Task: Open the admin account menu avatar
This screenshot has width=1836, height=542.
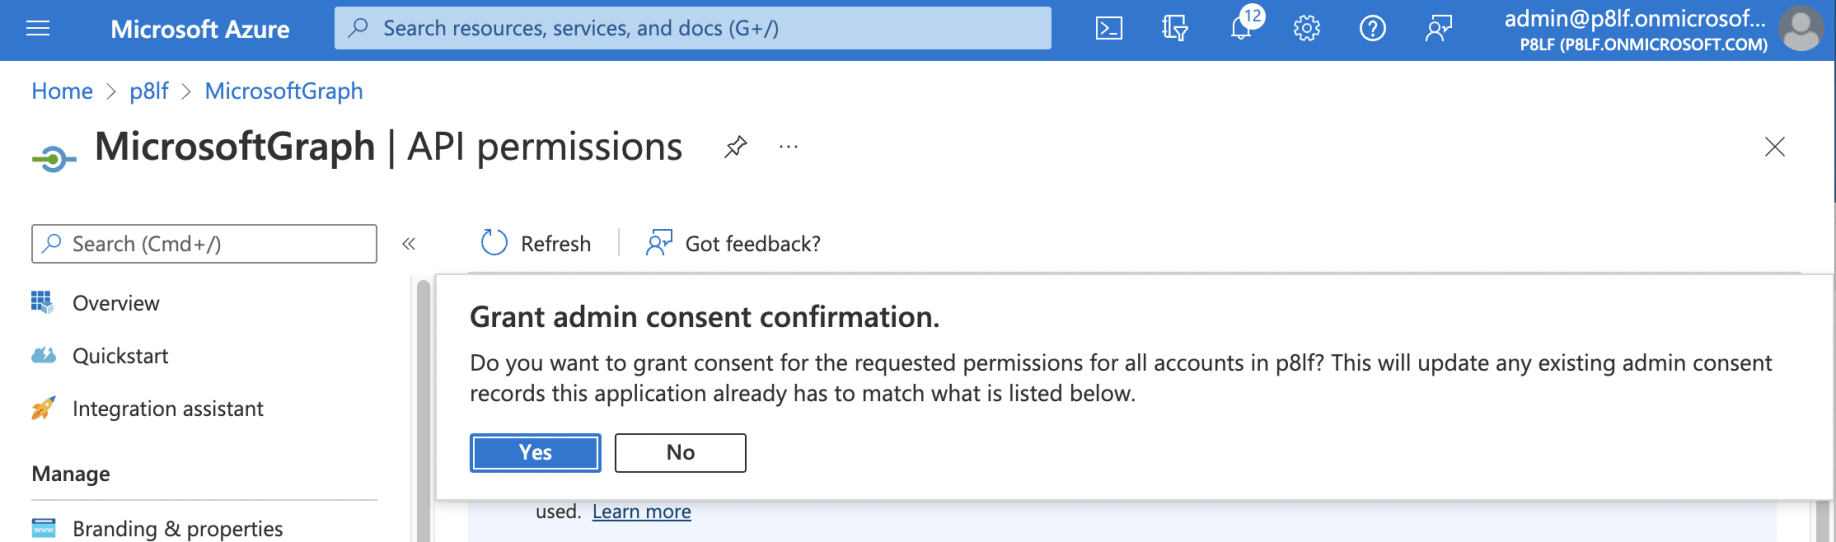Action: coord(1801,29)
